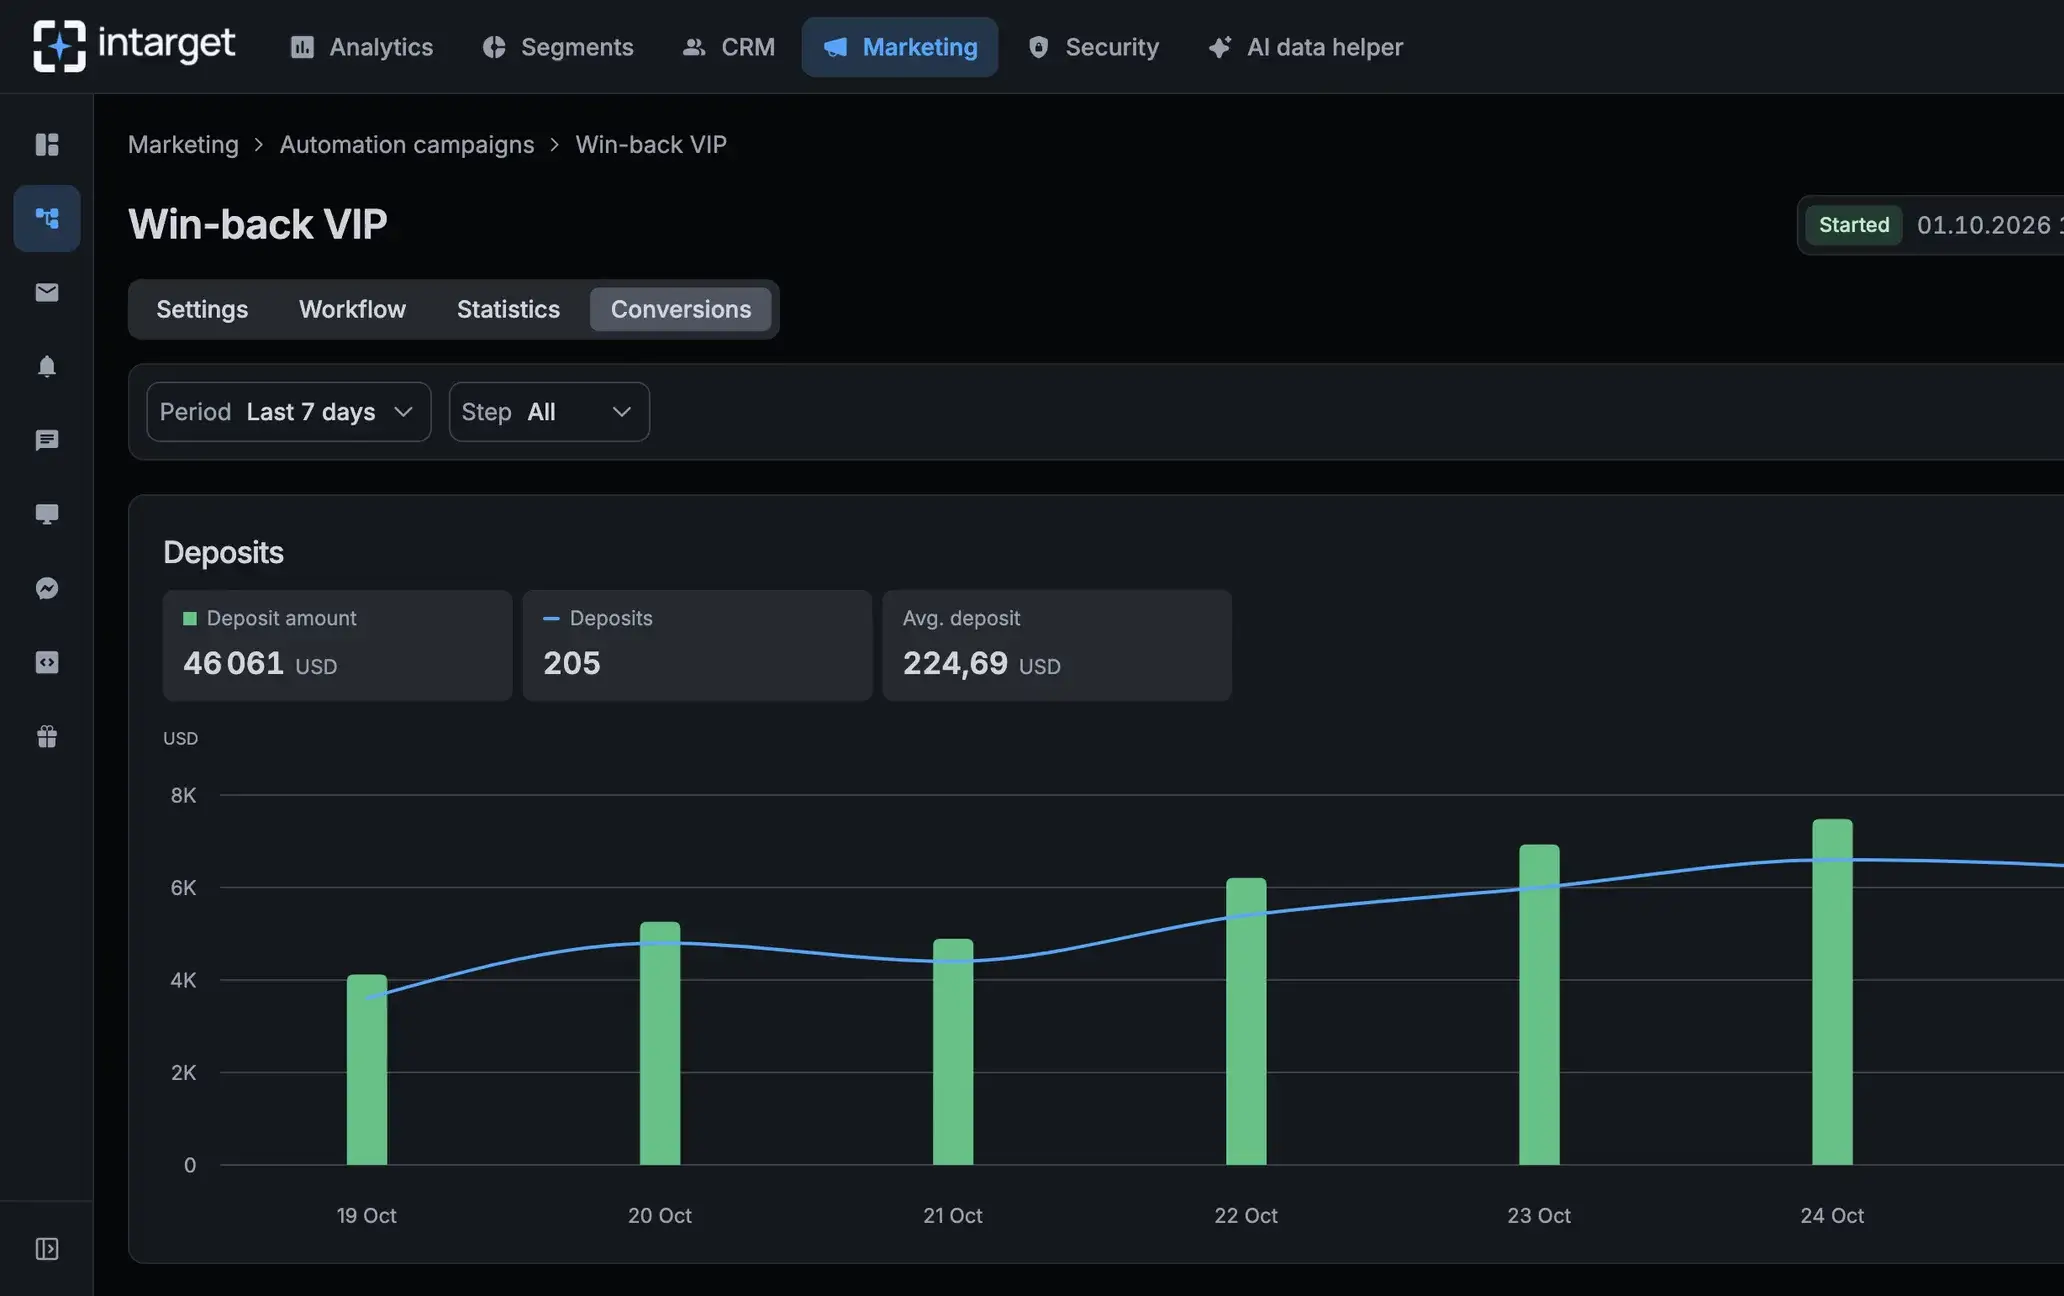Click the green 24 Oct bar
Viewport: 2064px width, 1296px height.
tap(1832, 992)
